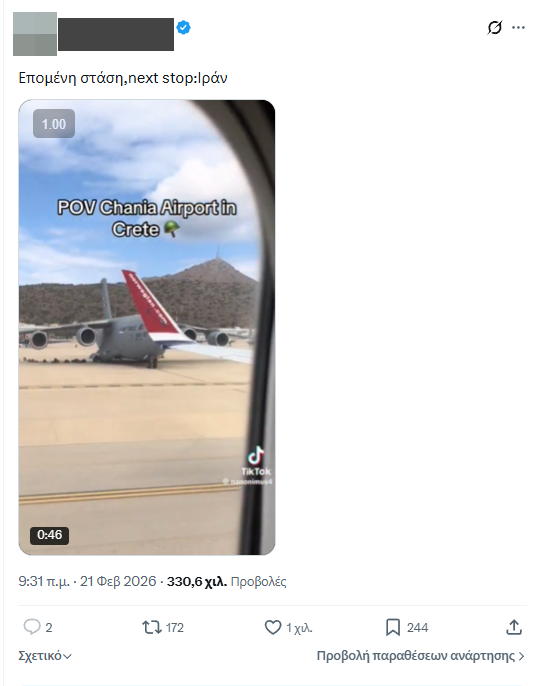Open the 9:31 π.μ. 21 Φεβ 2026 timestamp
536x686 pixels.
pos(87,581)
